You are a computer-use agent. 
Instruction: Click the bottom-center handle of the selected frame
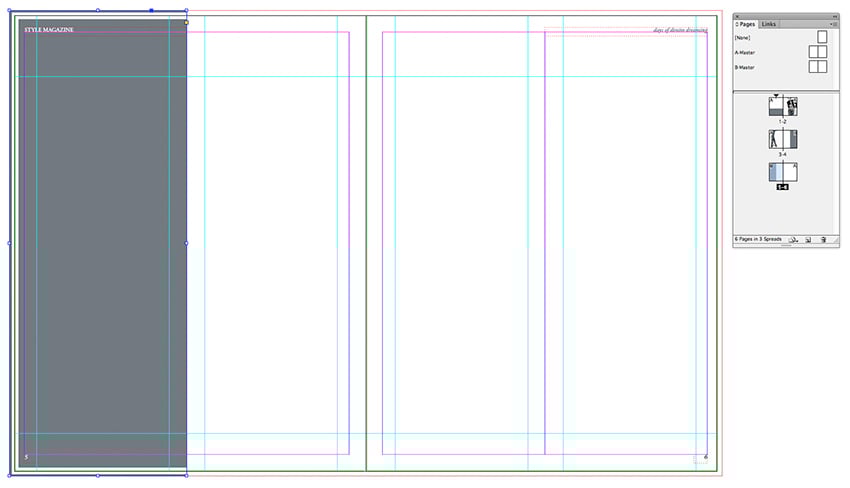point(98,476)
